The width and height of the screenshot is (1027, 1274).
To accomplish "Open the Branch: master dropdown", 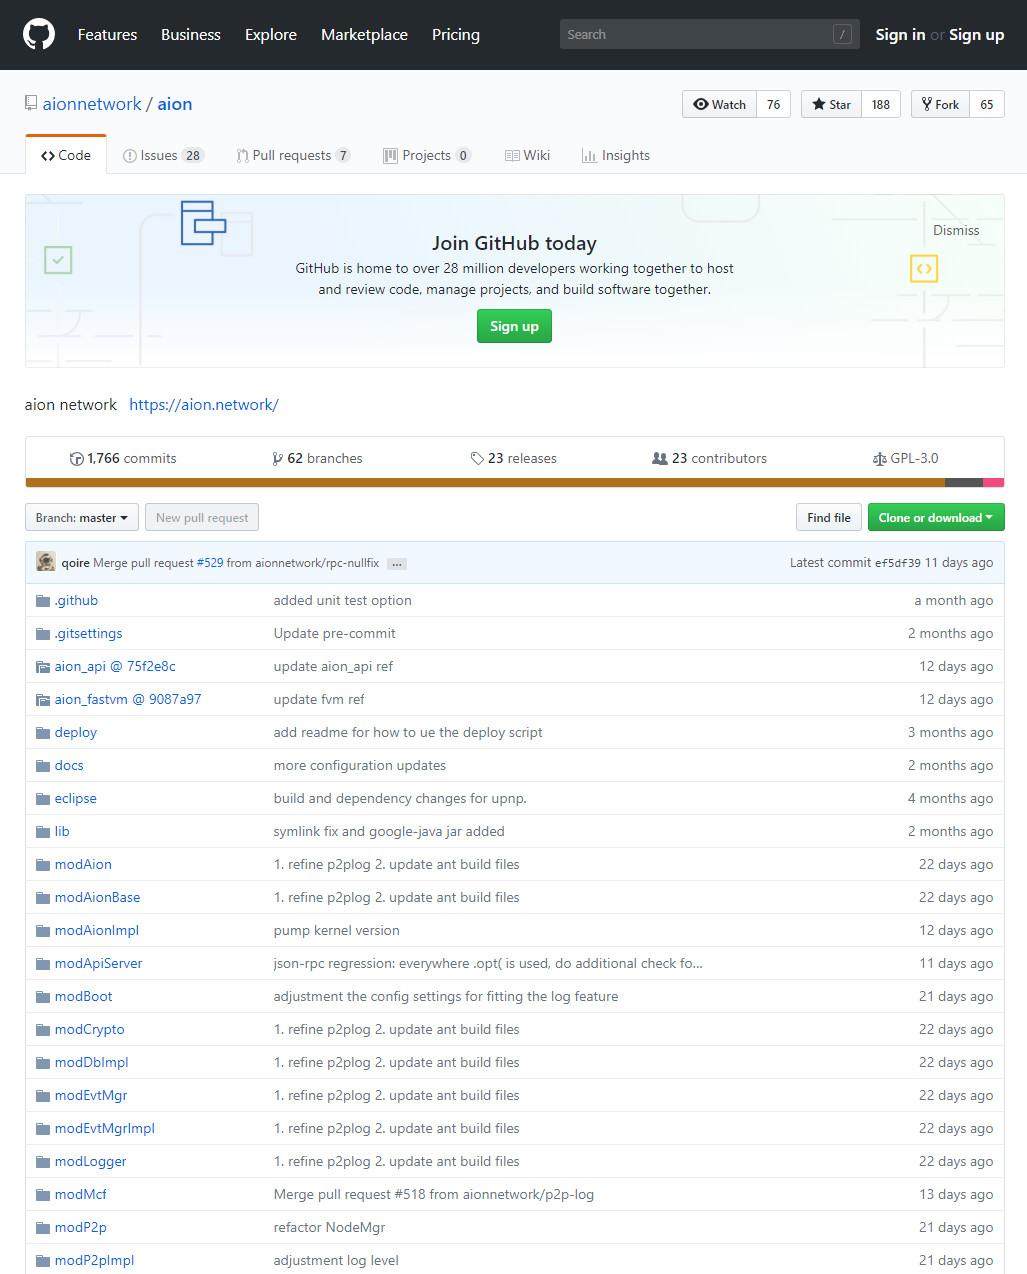I will pyautogui.click(x=82, y=518).
